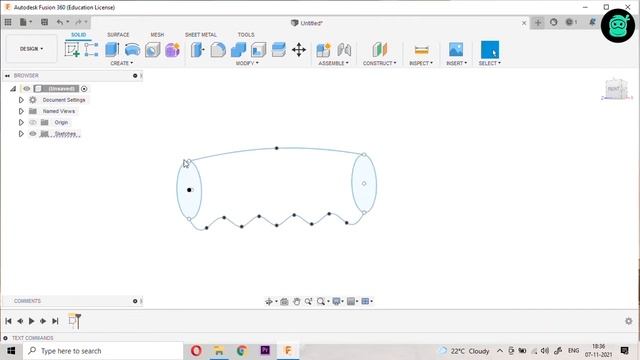Select the Offset Face tool
Image resolution: width=640 pixels, height=360 pixels.
279,50
